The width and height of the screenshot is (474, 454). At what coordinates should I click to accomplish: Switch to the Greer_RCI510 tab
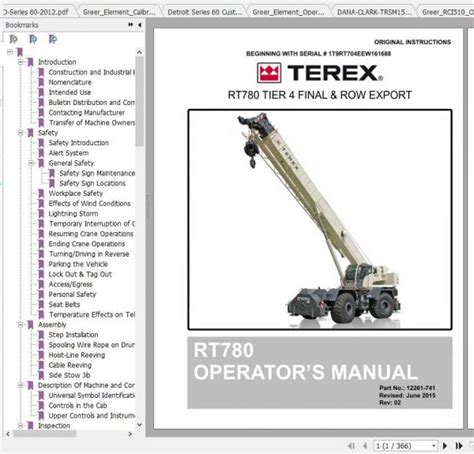click(447, 12)
